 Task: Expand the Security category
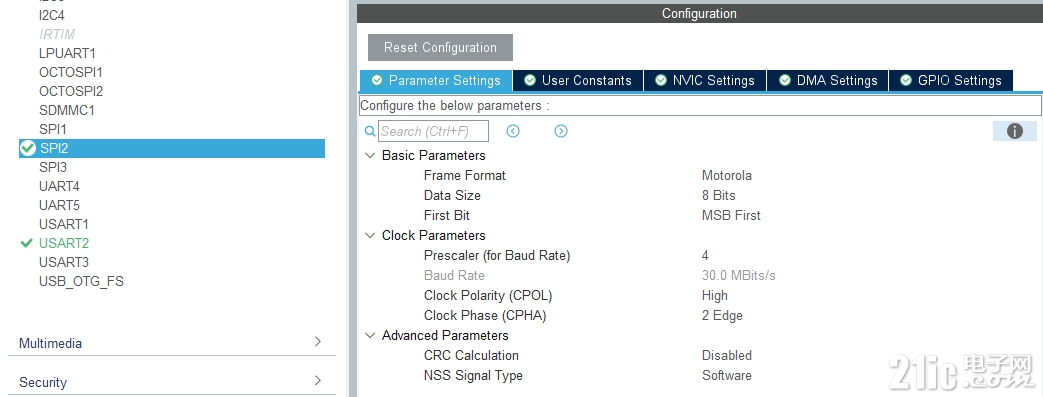coord(317,380)
